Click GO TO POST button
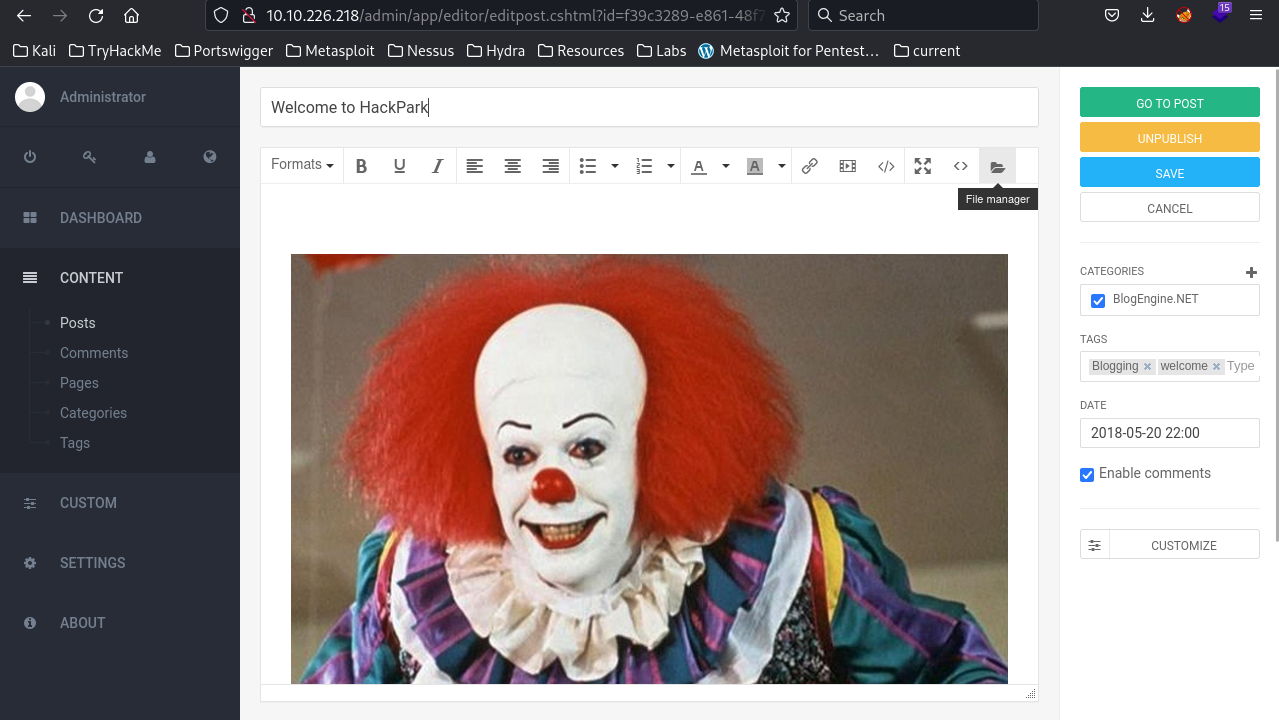The width and height of the screenshot is (1279, 720). (x=1170, y=103)
